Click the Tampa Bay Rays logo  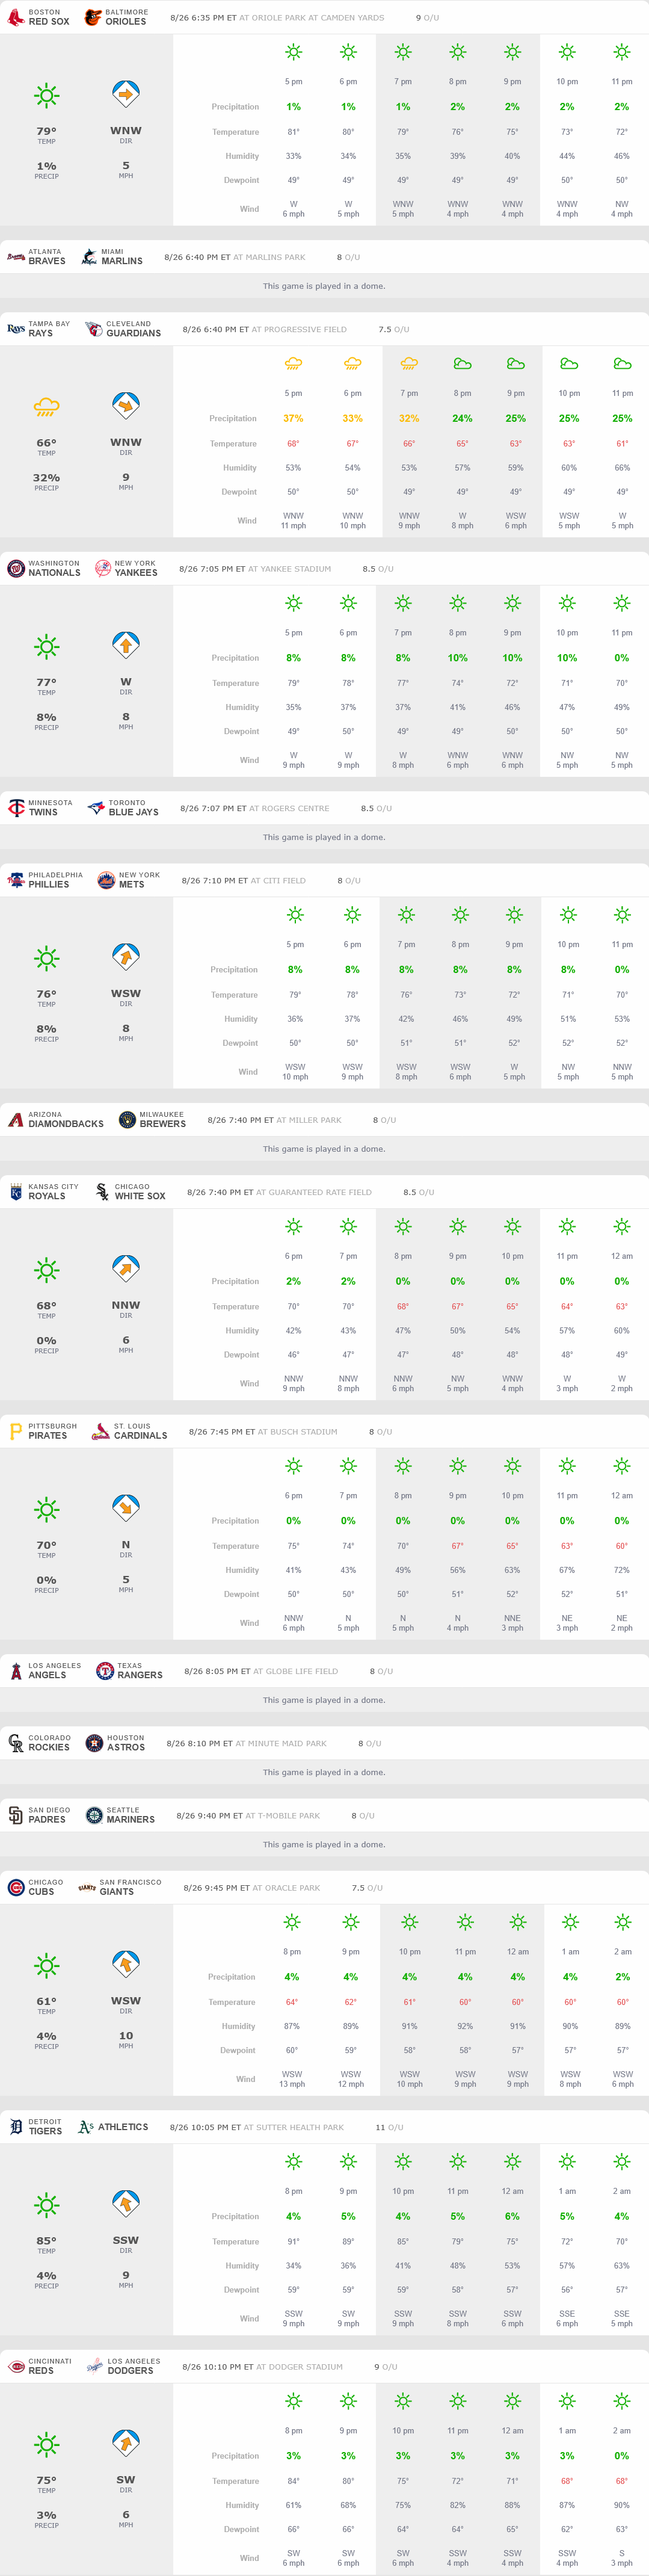pos(16,329)
